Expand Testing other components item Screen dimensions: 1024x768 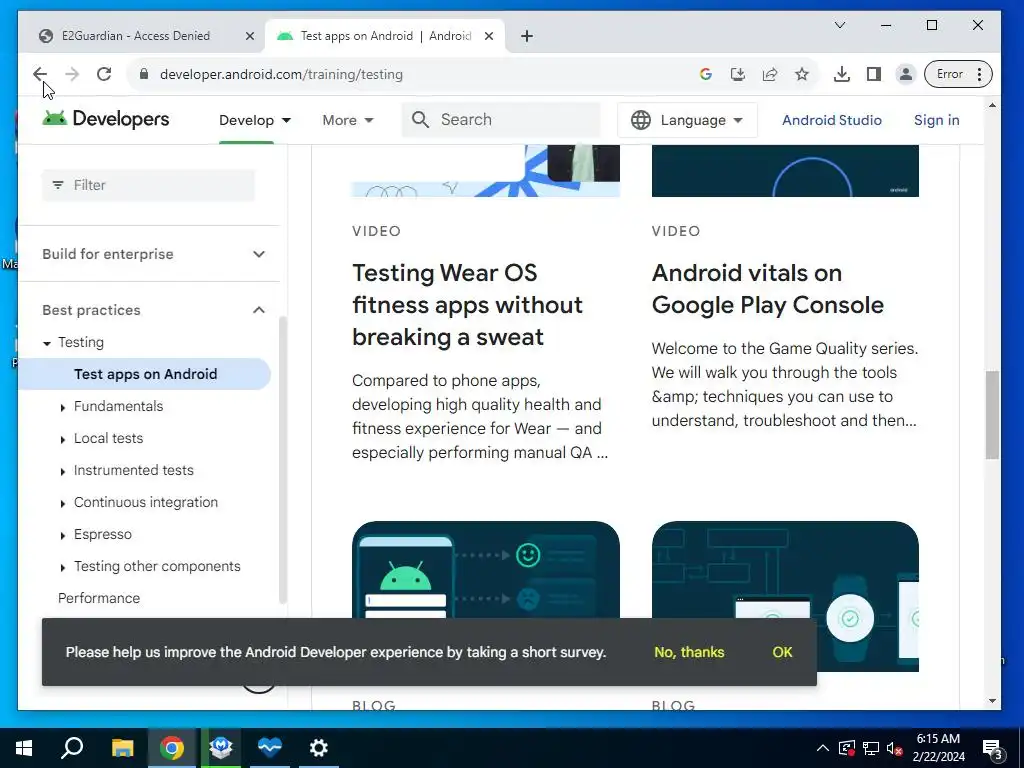[x=62, y=568]
